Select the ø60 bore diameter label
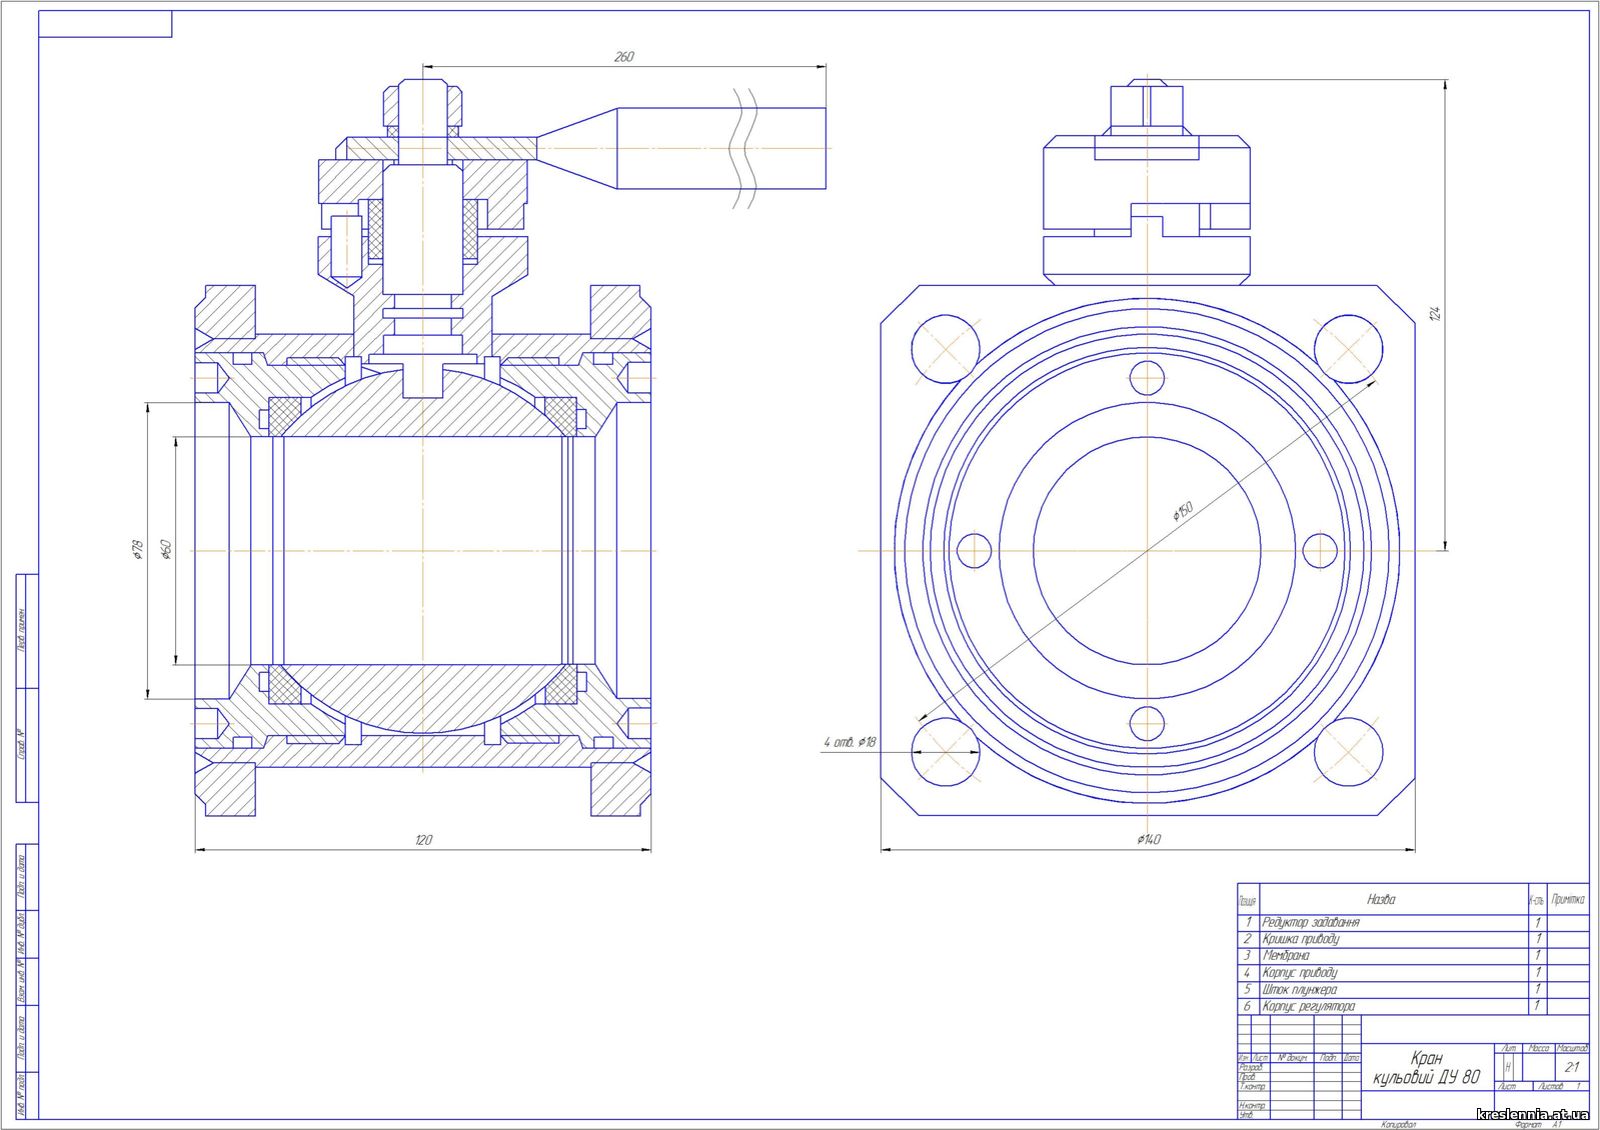 click(x=167, y=549)
